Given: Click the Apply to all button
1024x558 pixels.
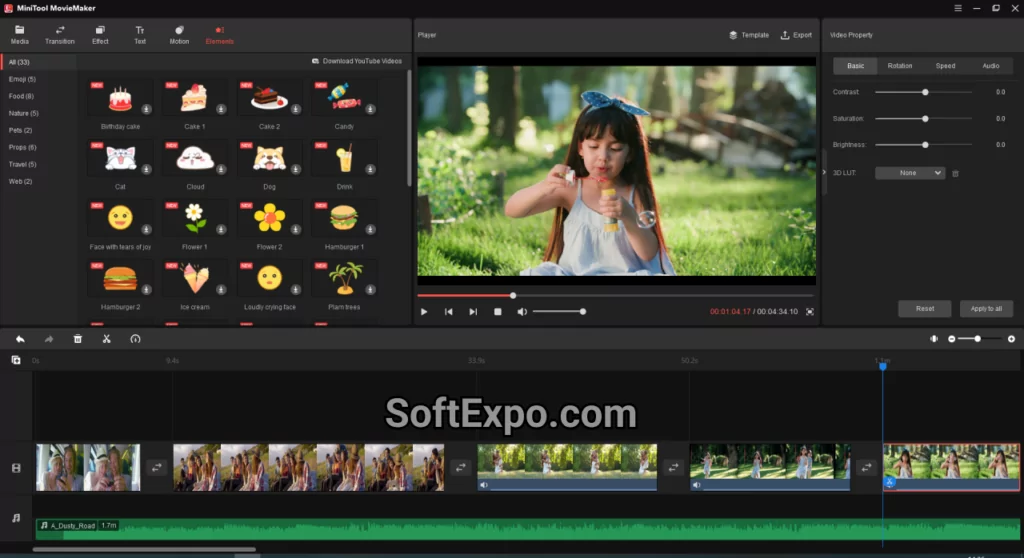Looking at the screenshot, I should click(986, 308).
